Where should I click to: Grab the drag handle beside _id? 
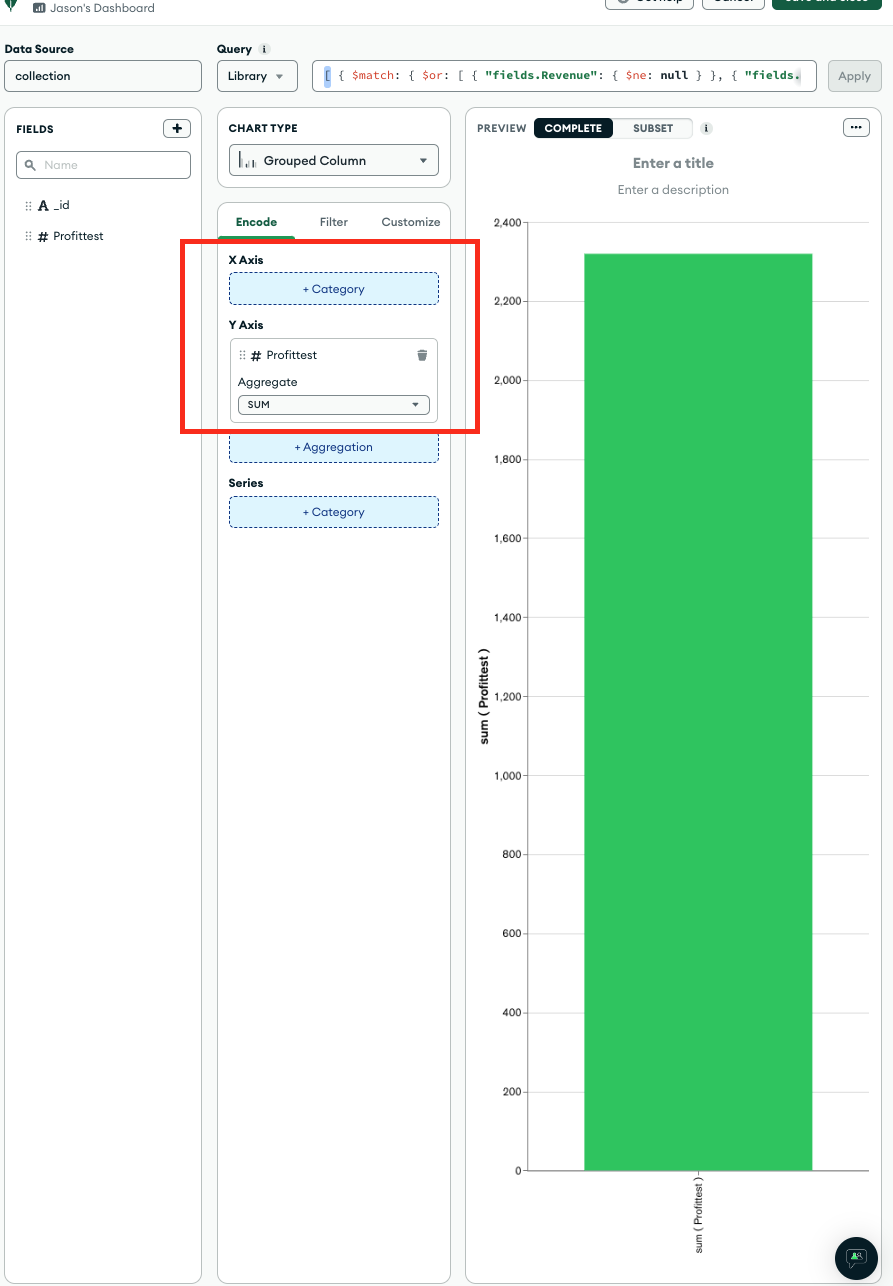(x=29, y=206)
